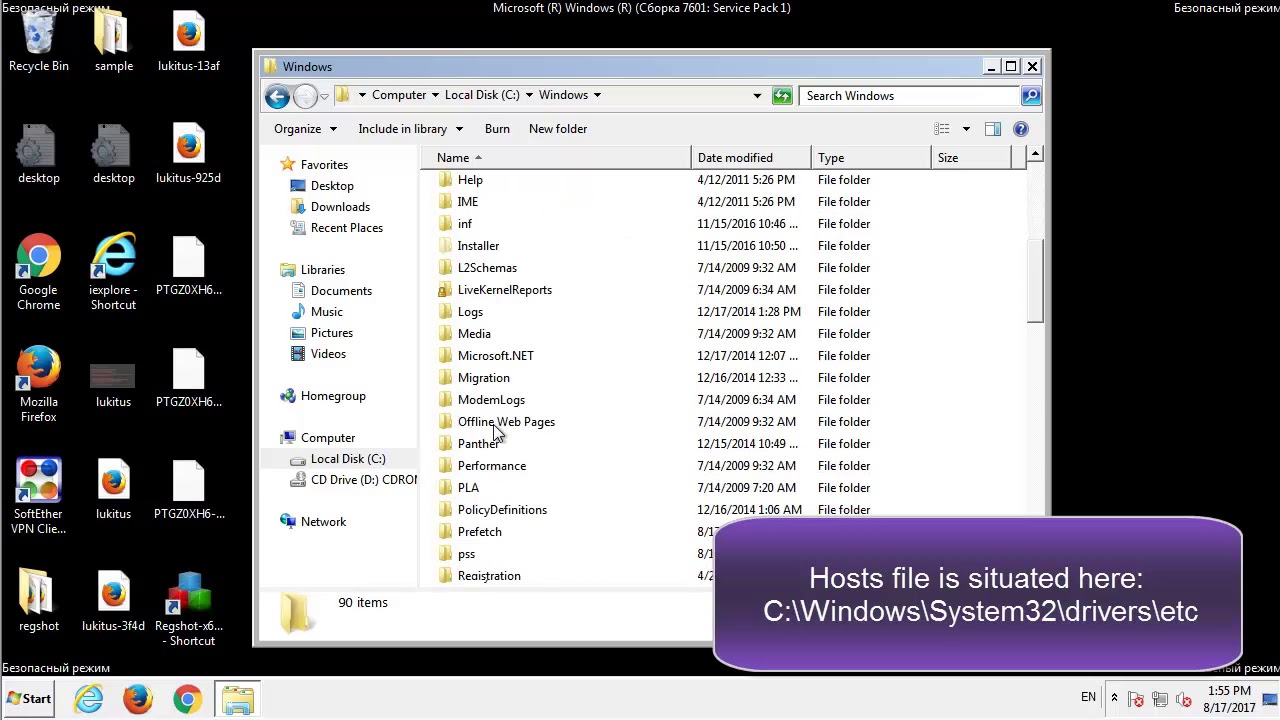This screenshot has height=720, width=1280.
Task: Click the Explorer Forward arrow button
Action: coord(305,96)
